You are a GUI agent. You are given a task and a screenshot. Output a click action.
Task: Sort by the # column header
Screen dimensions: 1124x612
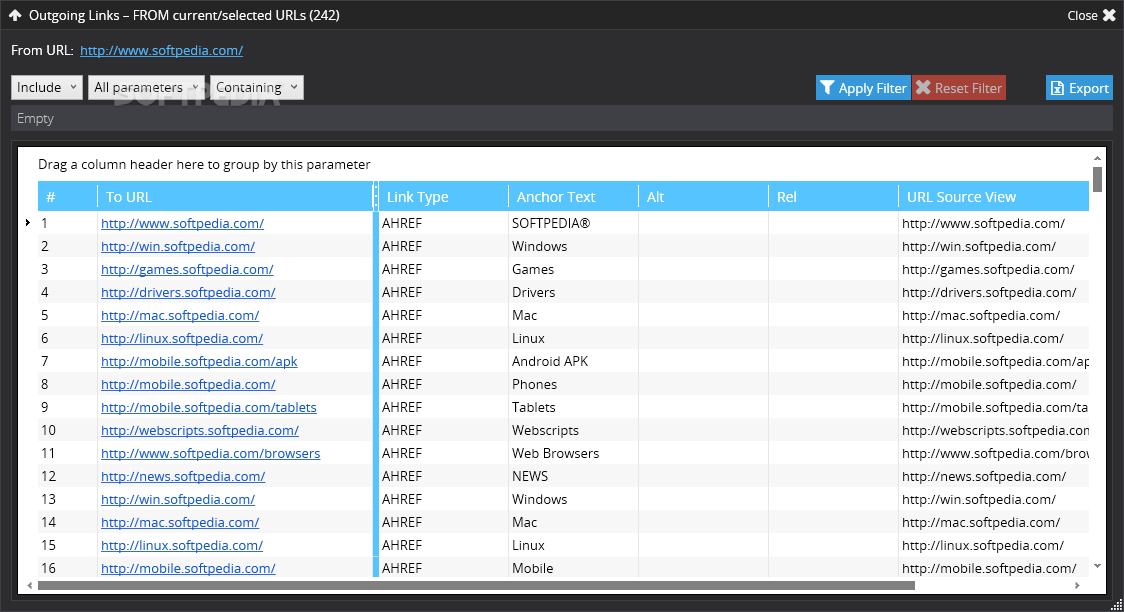click(x=67, y=196)
